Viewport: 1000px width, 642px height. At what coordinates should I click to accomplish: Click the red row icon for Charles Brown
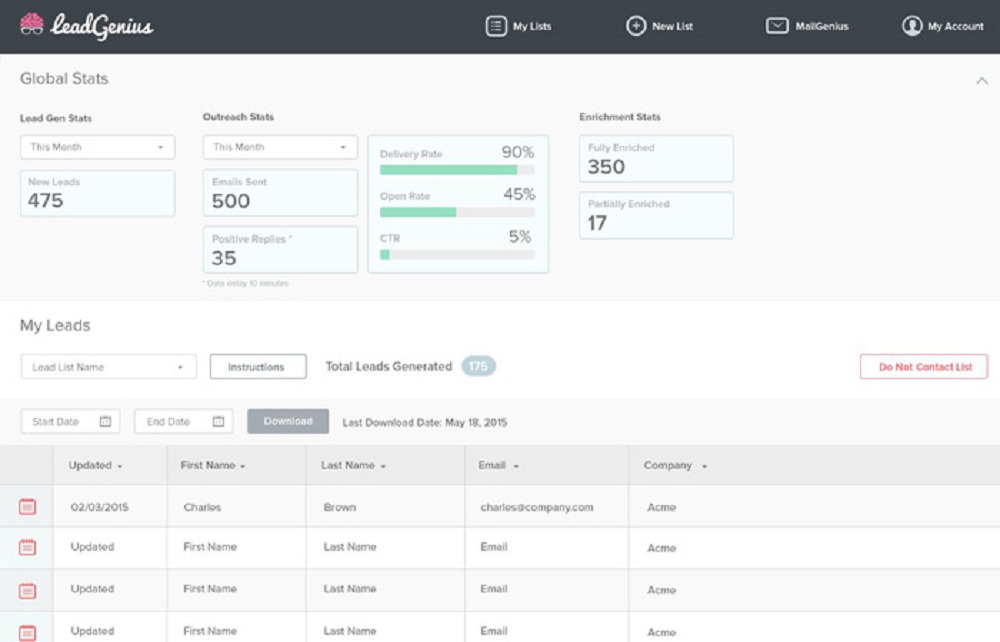pos(27,507)
